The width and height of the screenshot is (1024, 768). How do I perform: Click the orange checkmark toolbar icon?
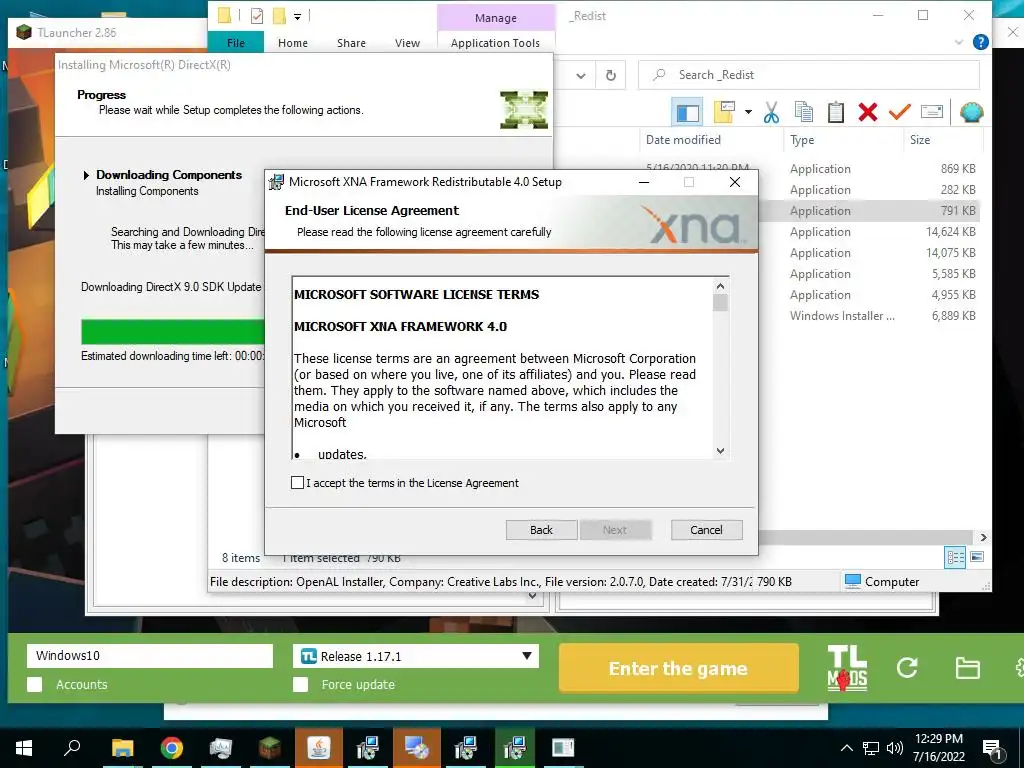[899, 112]
